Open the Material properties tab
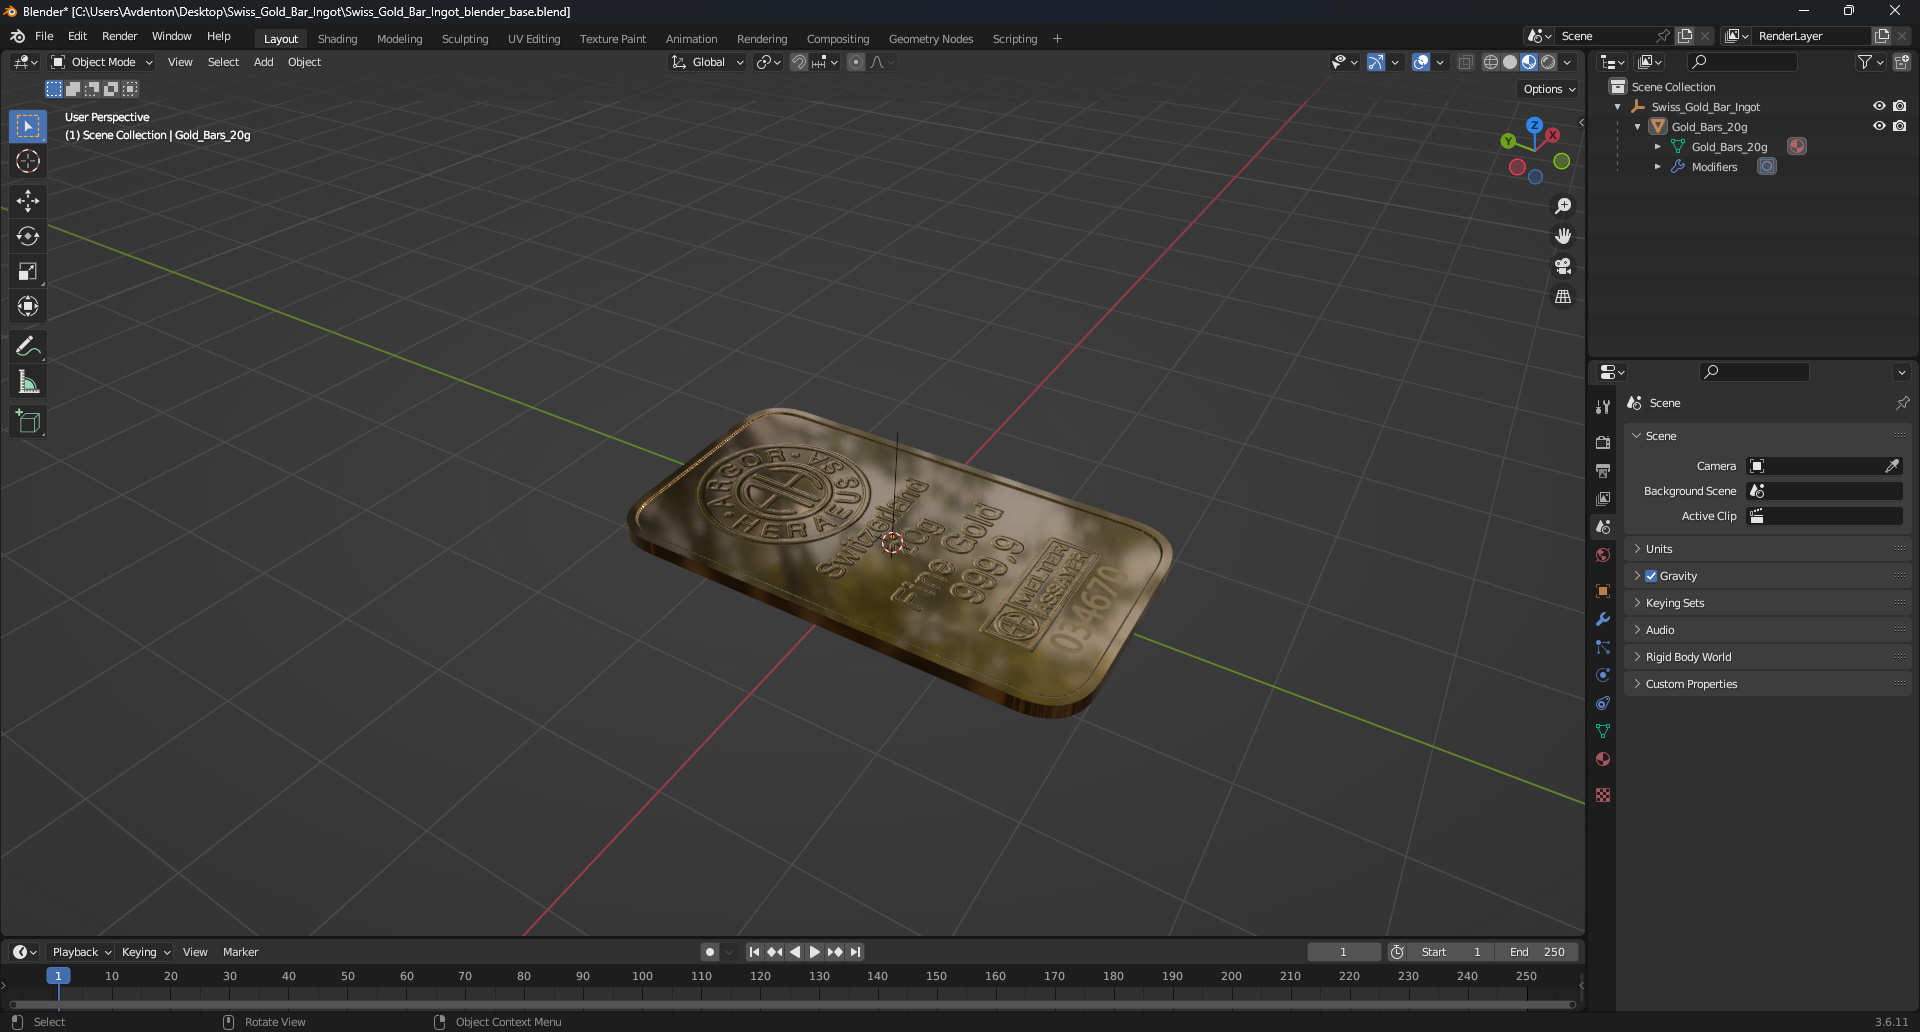The image size is (1920, 1032). tap(1603, 759)
